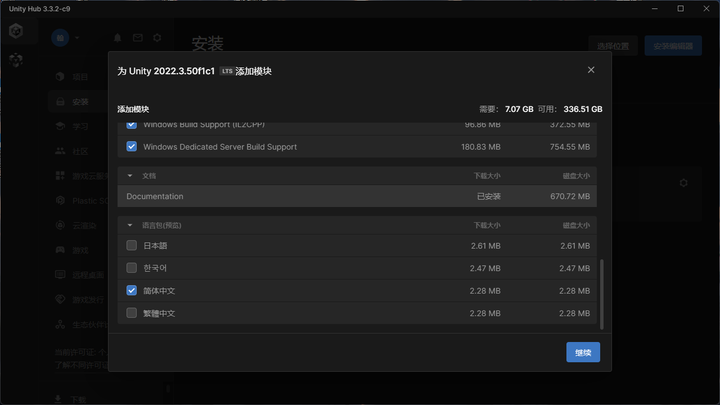This screenshot has height=405, width=720.
Task: Open account dropdown arrow beside avatar
Action: pyautogui.click(x=77, y=38)
